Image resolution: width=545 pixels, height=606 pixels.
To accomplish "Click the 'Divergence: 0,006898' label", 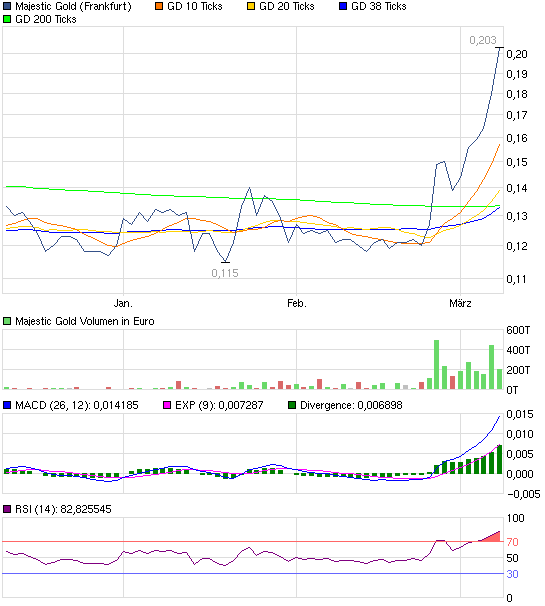I will click(x=351, y=405).
